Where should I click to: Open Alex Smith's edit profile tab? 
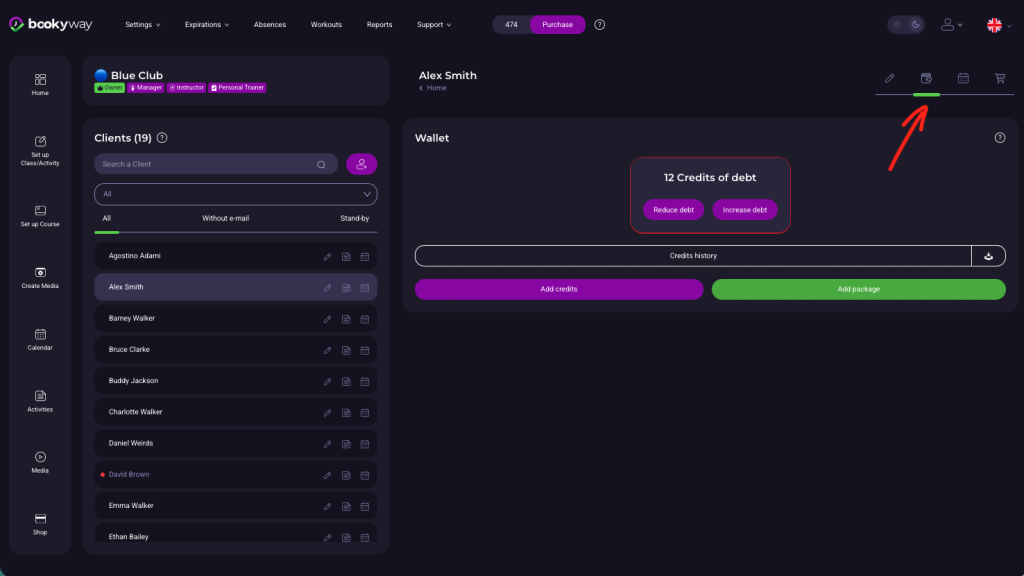[x=889, y=78]
